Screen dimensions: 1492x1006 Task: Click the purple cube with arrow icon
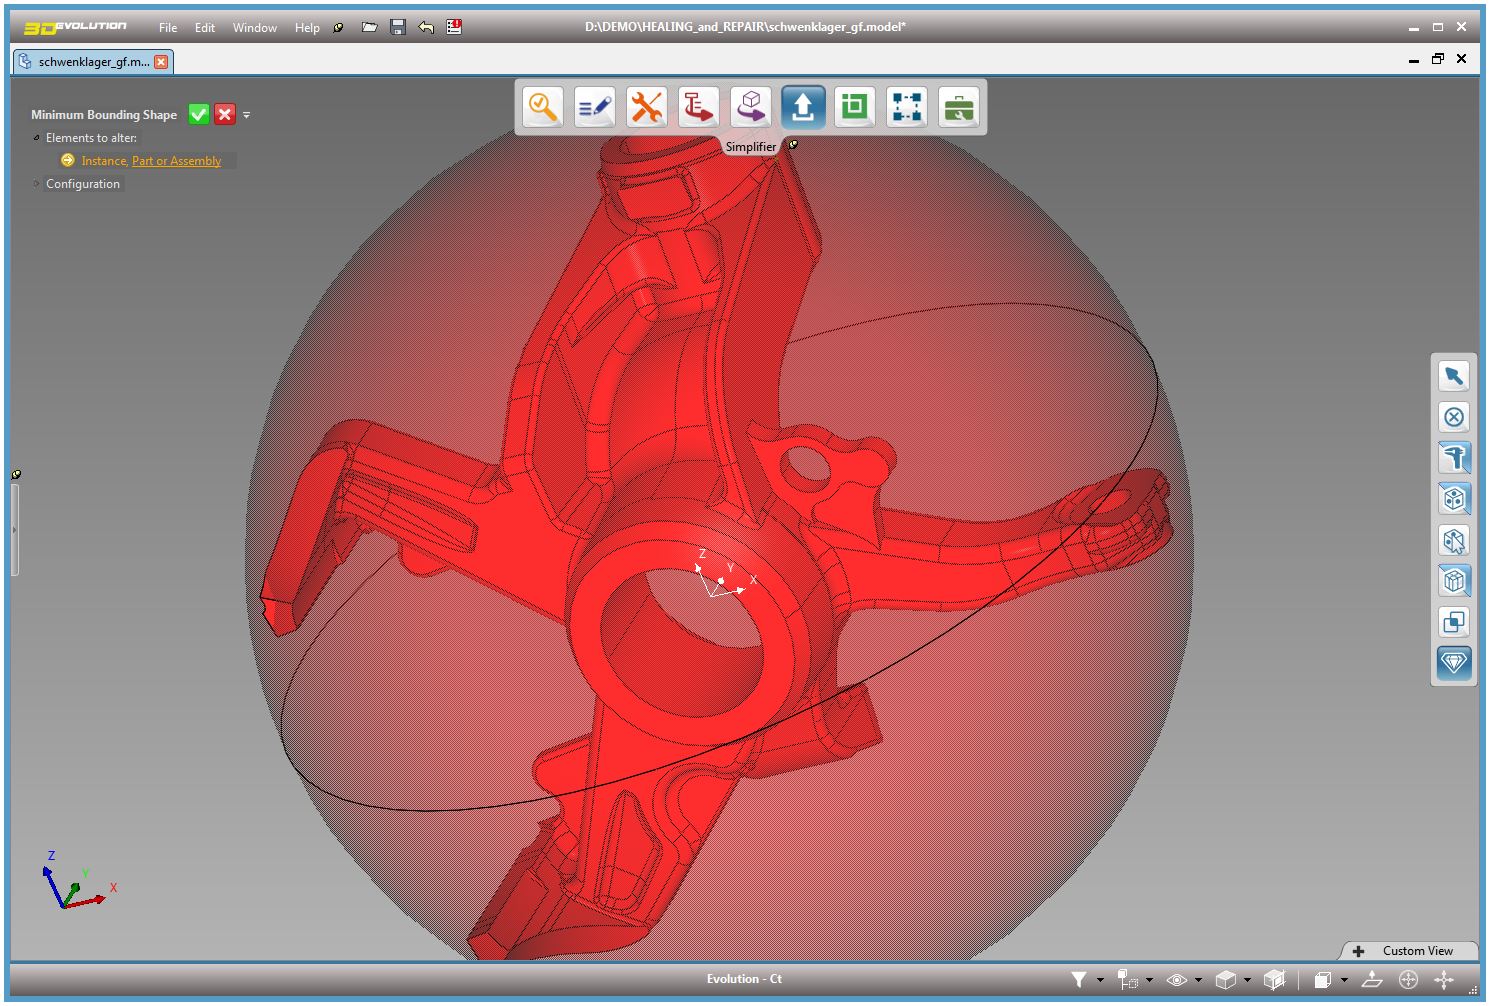coord(751,107)
